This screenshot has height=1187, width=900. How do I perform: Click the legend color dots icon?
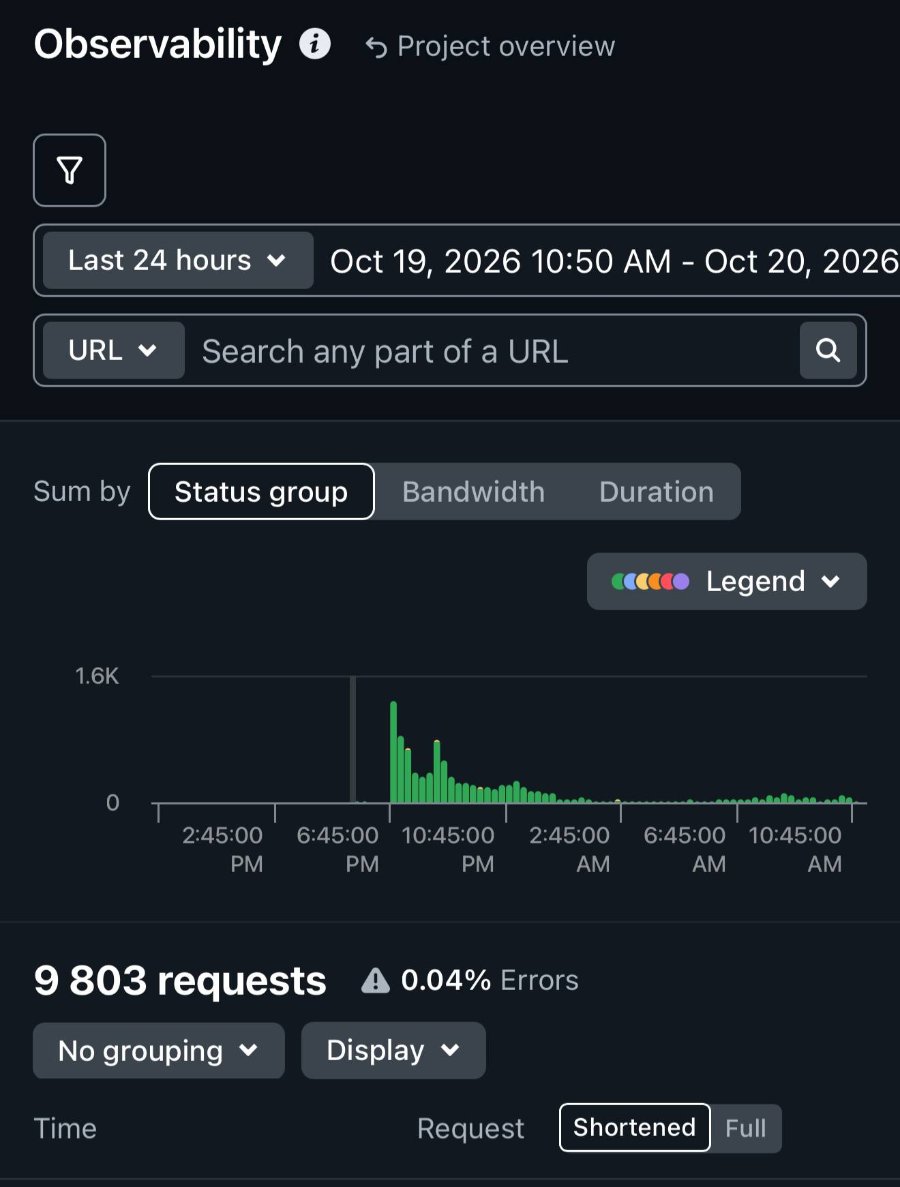[650, 581]
